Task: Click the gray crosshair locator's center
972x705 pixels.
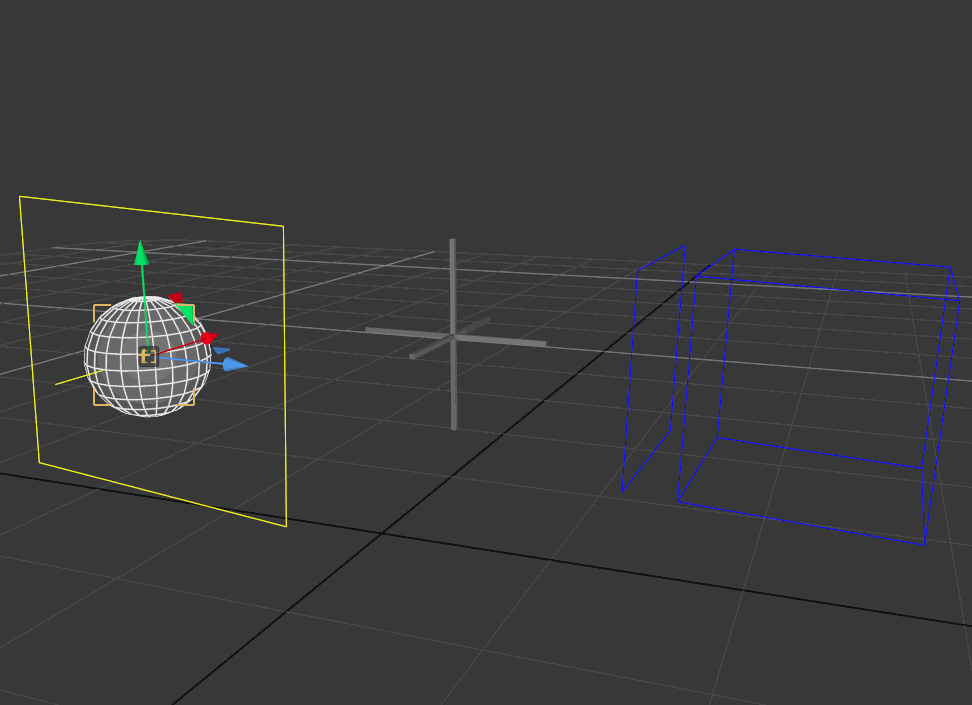Action: 453,338
